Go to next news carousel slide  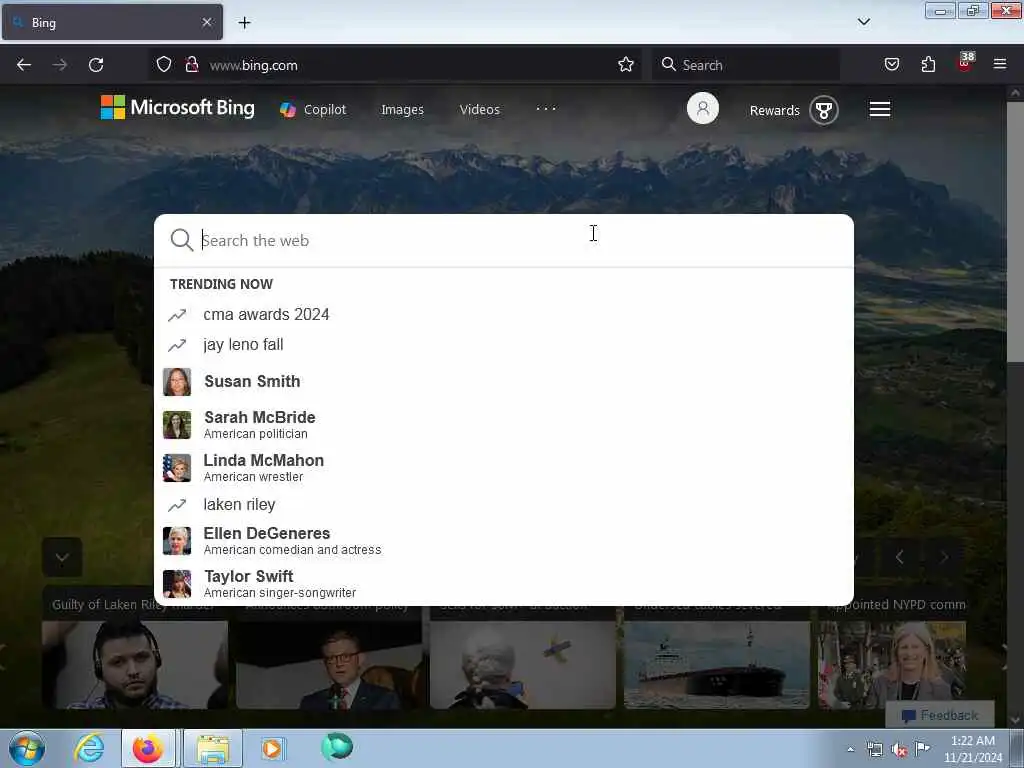pyautogui.click(x=944, y=557)
